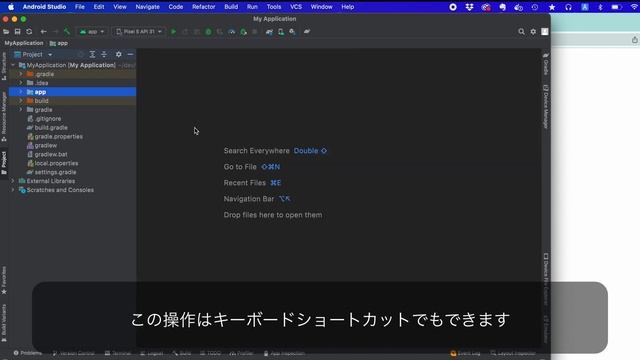
Task: Open the settings gear in the top toolbar
Action: coord(533,31)
